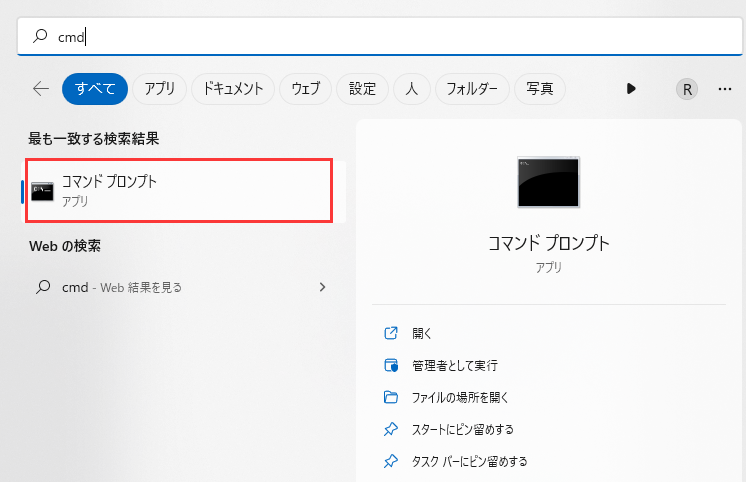The width and height of the screenshot is (746, 482).
Task: Select the ウェブ filter tab
Action: pyautogui.click(x=305, y=89)
